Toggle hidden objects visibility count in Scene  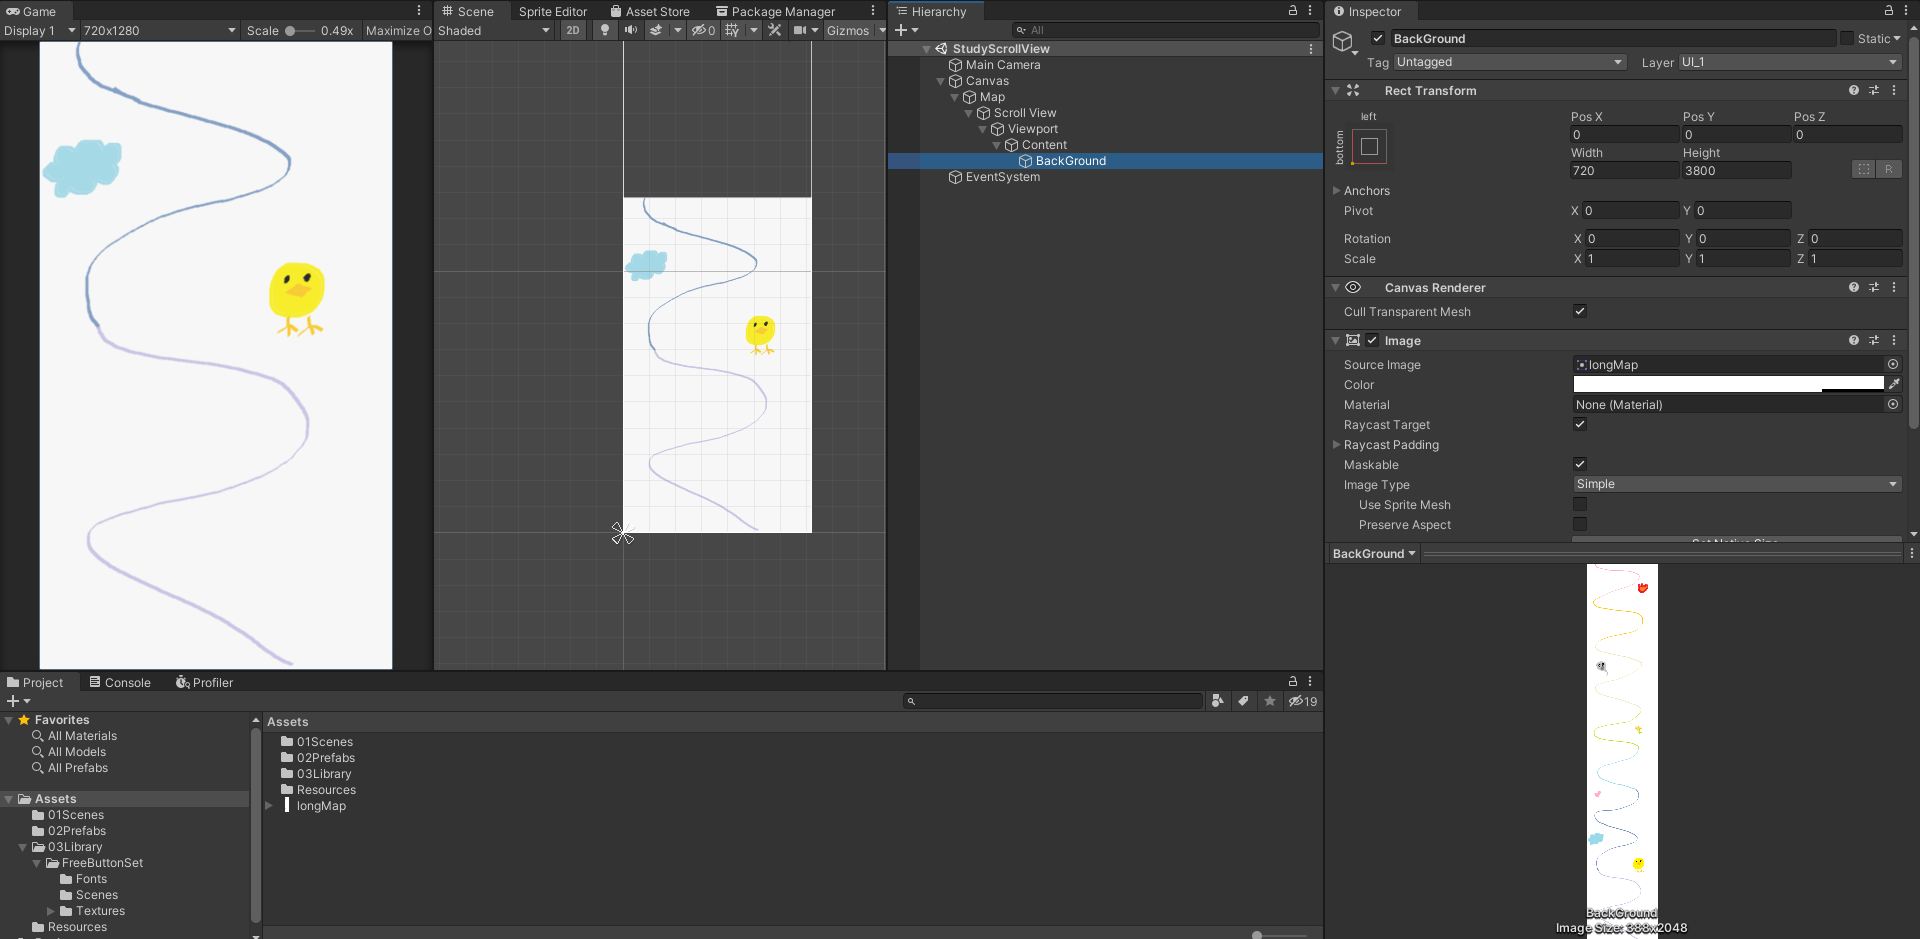[x=704, y=30]
